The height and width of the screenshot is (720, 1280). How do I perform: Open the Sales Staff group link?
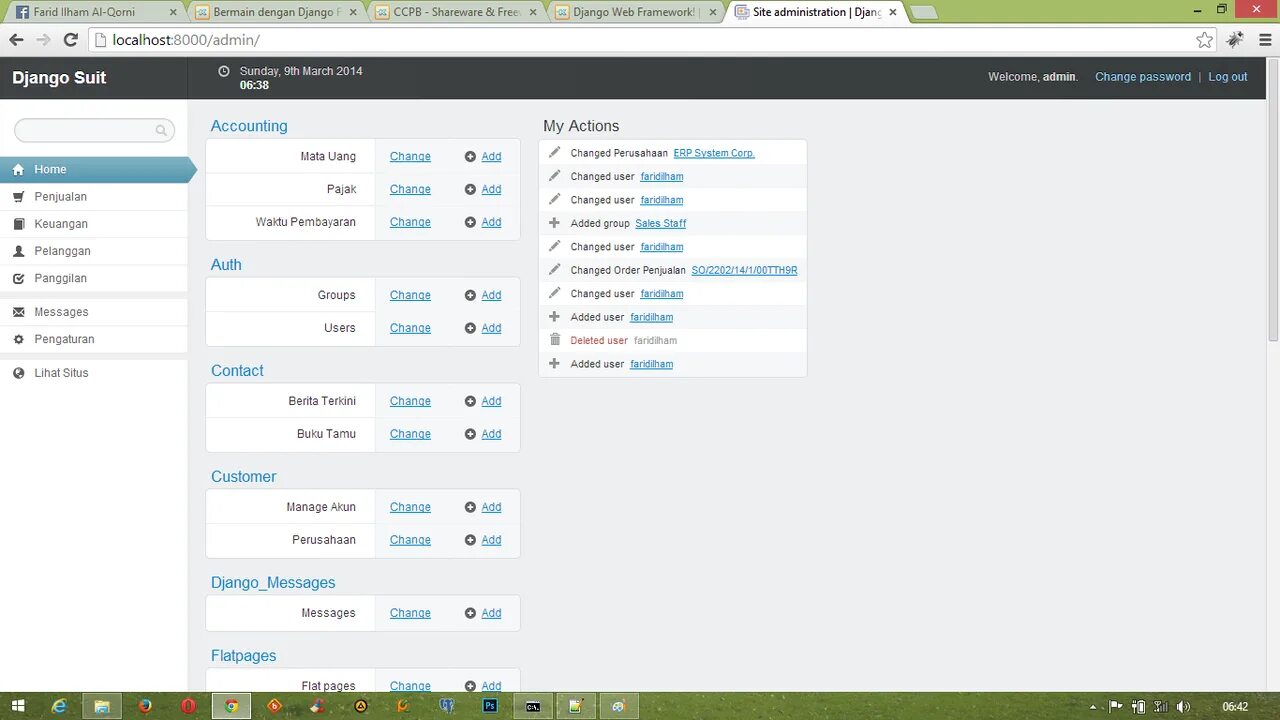pos(661,224)
